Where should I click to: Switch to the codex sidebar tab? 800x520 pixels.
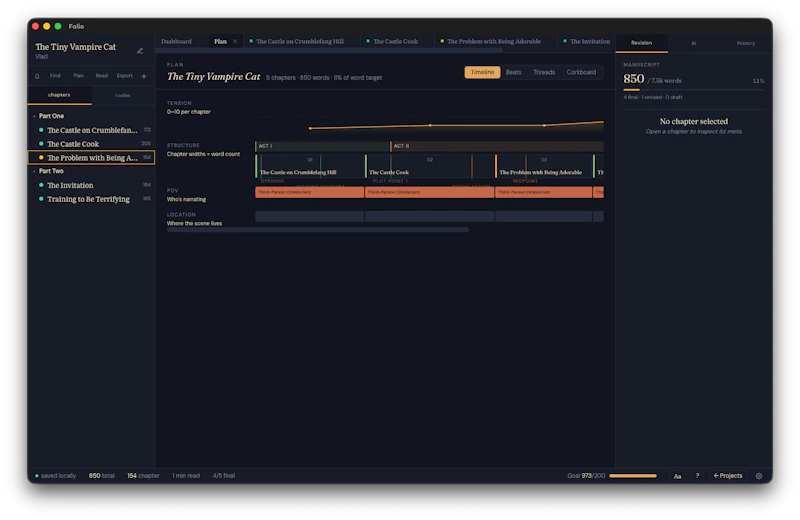[x=122, y=95]
